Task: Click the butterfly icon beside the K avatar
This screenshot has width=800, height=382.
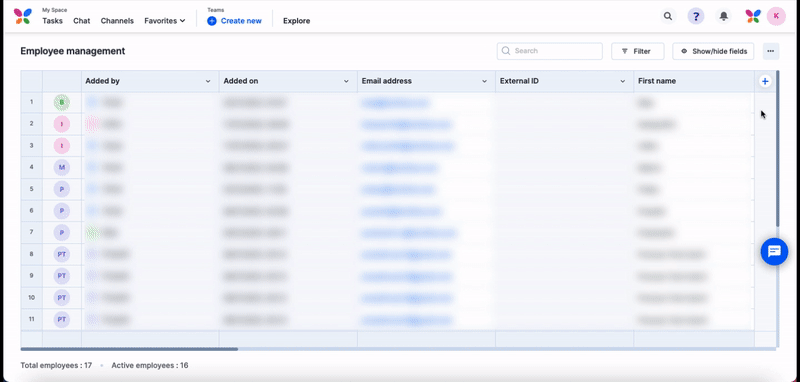Action: point(753,16)
